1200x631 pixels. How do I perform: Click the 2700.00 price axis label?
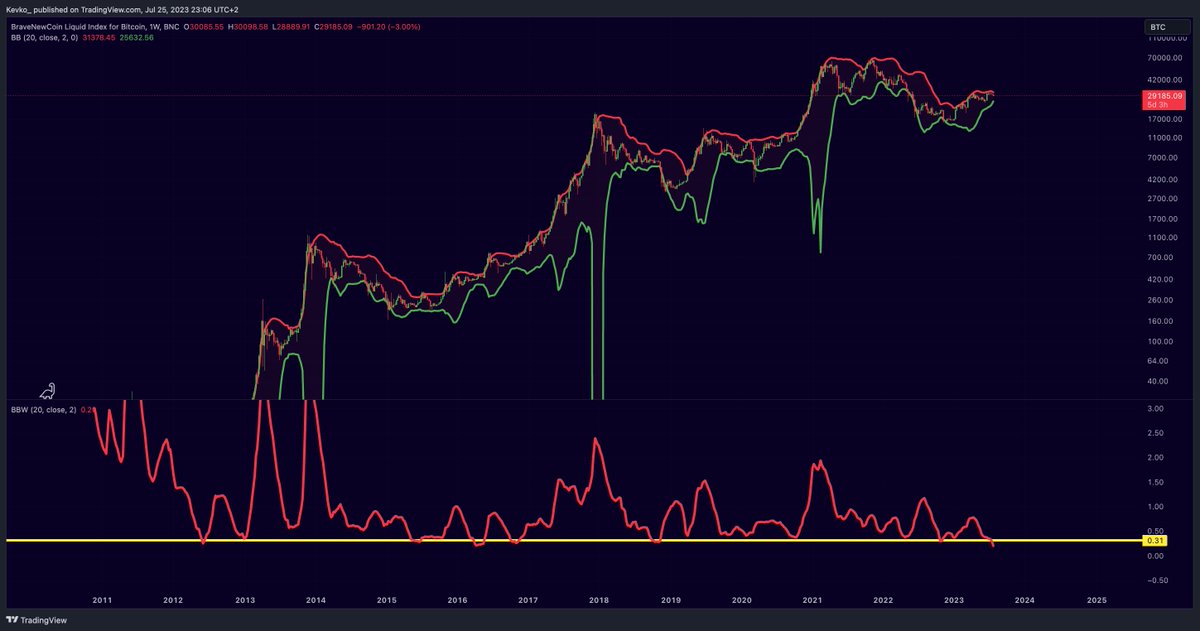tap(1163, 198)
